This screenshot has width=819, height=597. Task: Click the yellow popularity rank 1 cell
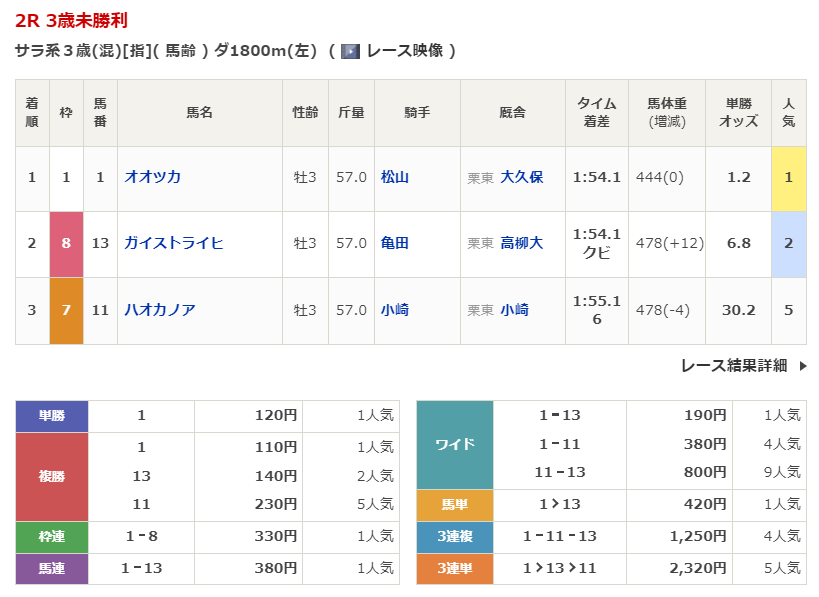(x=788, y=177)
